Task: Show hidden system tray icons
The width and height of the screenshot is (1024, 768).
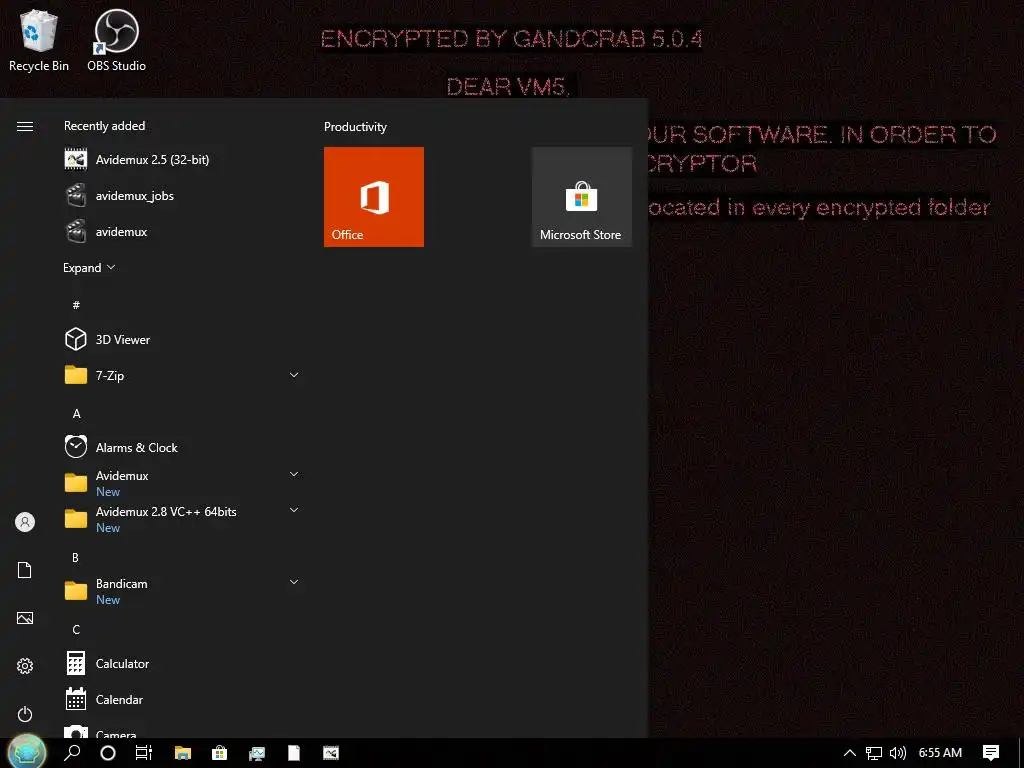Action: [x=850, y=753]
